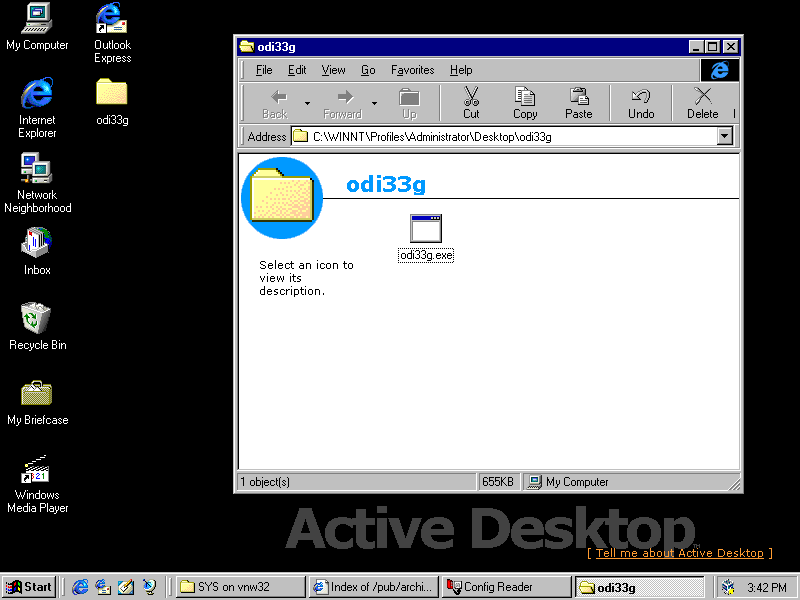Click the Undo toolbar button
The image size is (800, 600).
point(641,104)
